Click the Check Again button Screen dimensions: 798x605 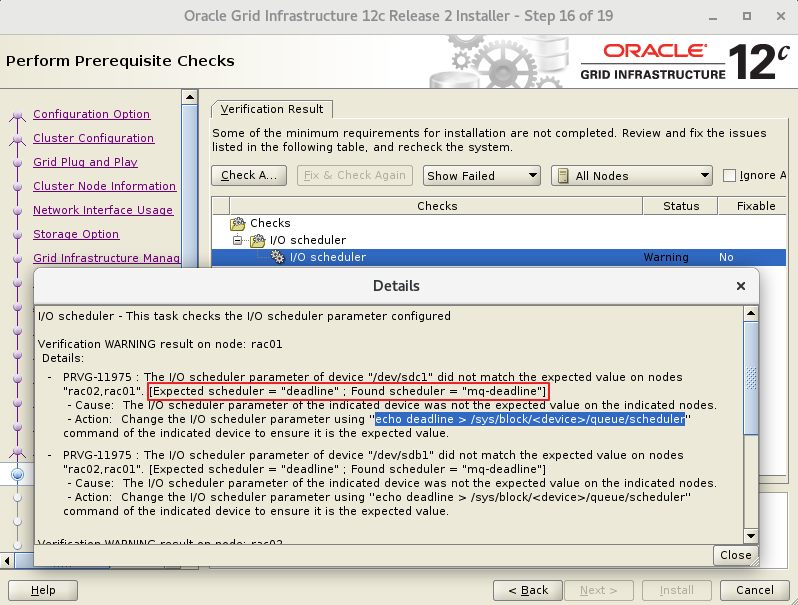pyautogui.click(x=249, y=176)
